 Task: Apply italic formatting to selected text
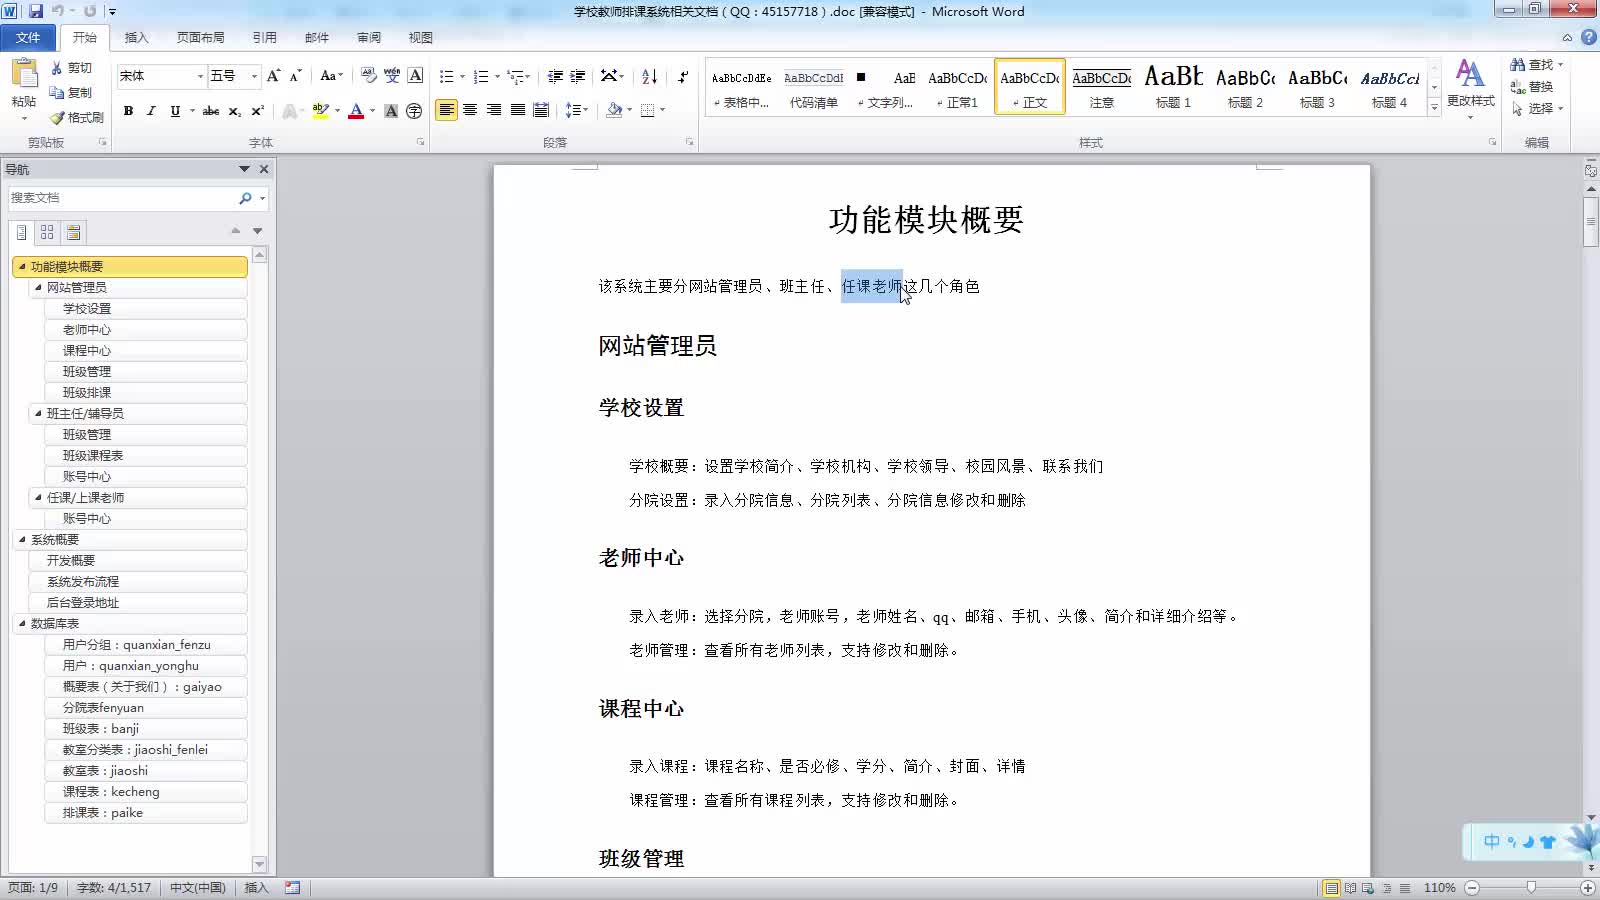tap(151, 111)
